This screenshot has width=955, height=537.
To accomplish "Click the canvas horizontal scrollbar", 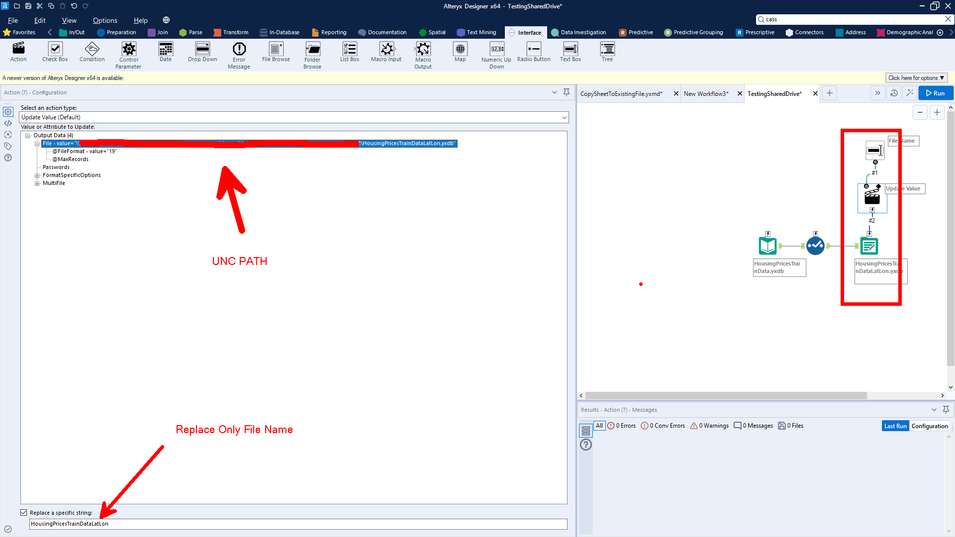I will pyautogui.click(x=726, y=395).
